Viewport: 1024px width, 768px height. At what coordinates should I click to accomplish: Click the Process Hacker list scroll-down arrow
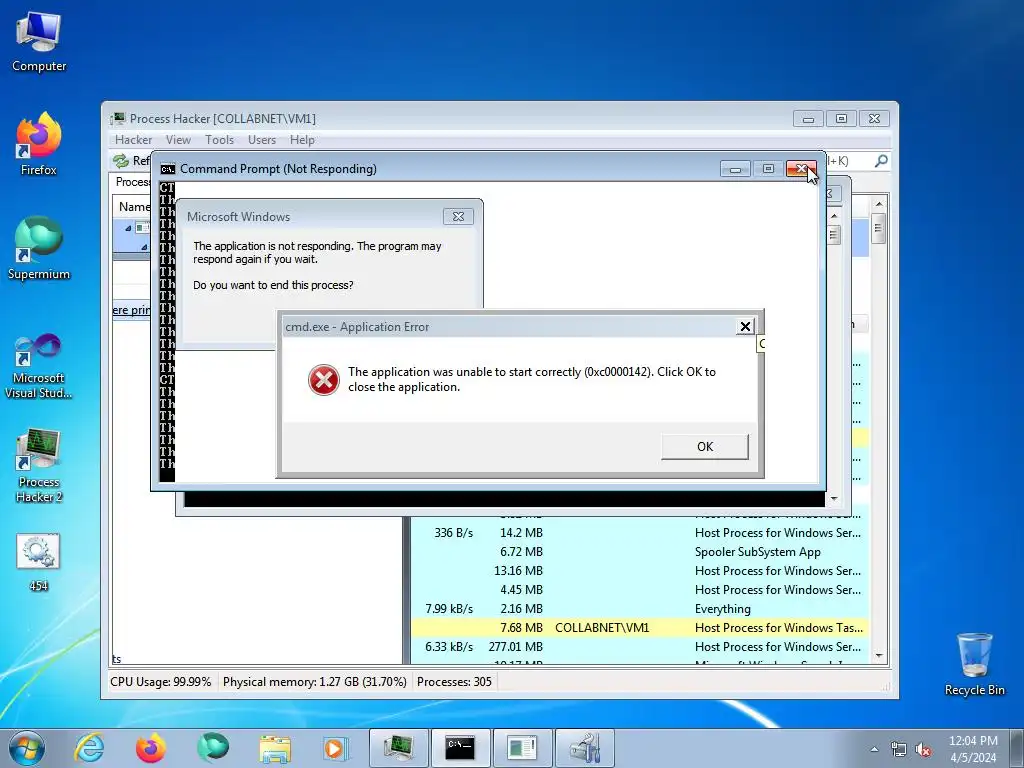click(879, 656)
